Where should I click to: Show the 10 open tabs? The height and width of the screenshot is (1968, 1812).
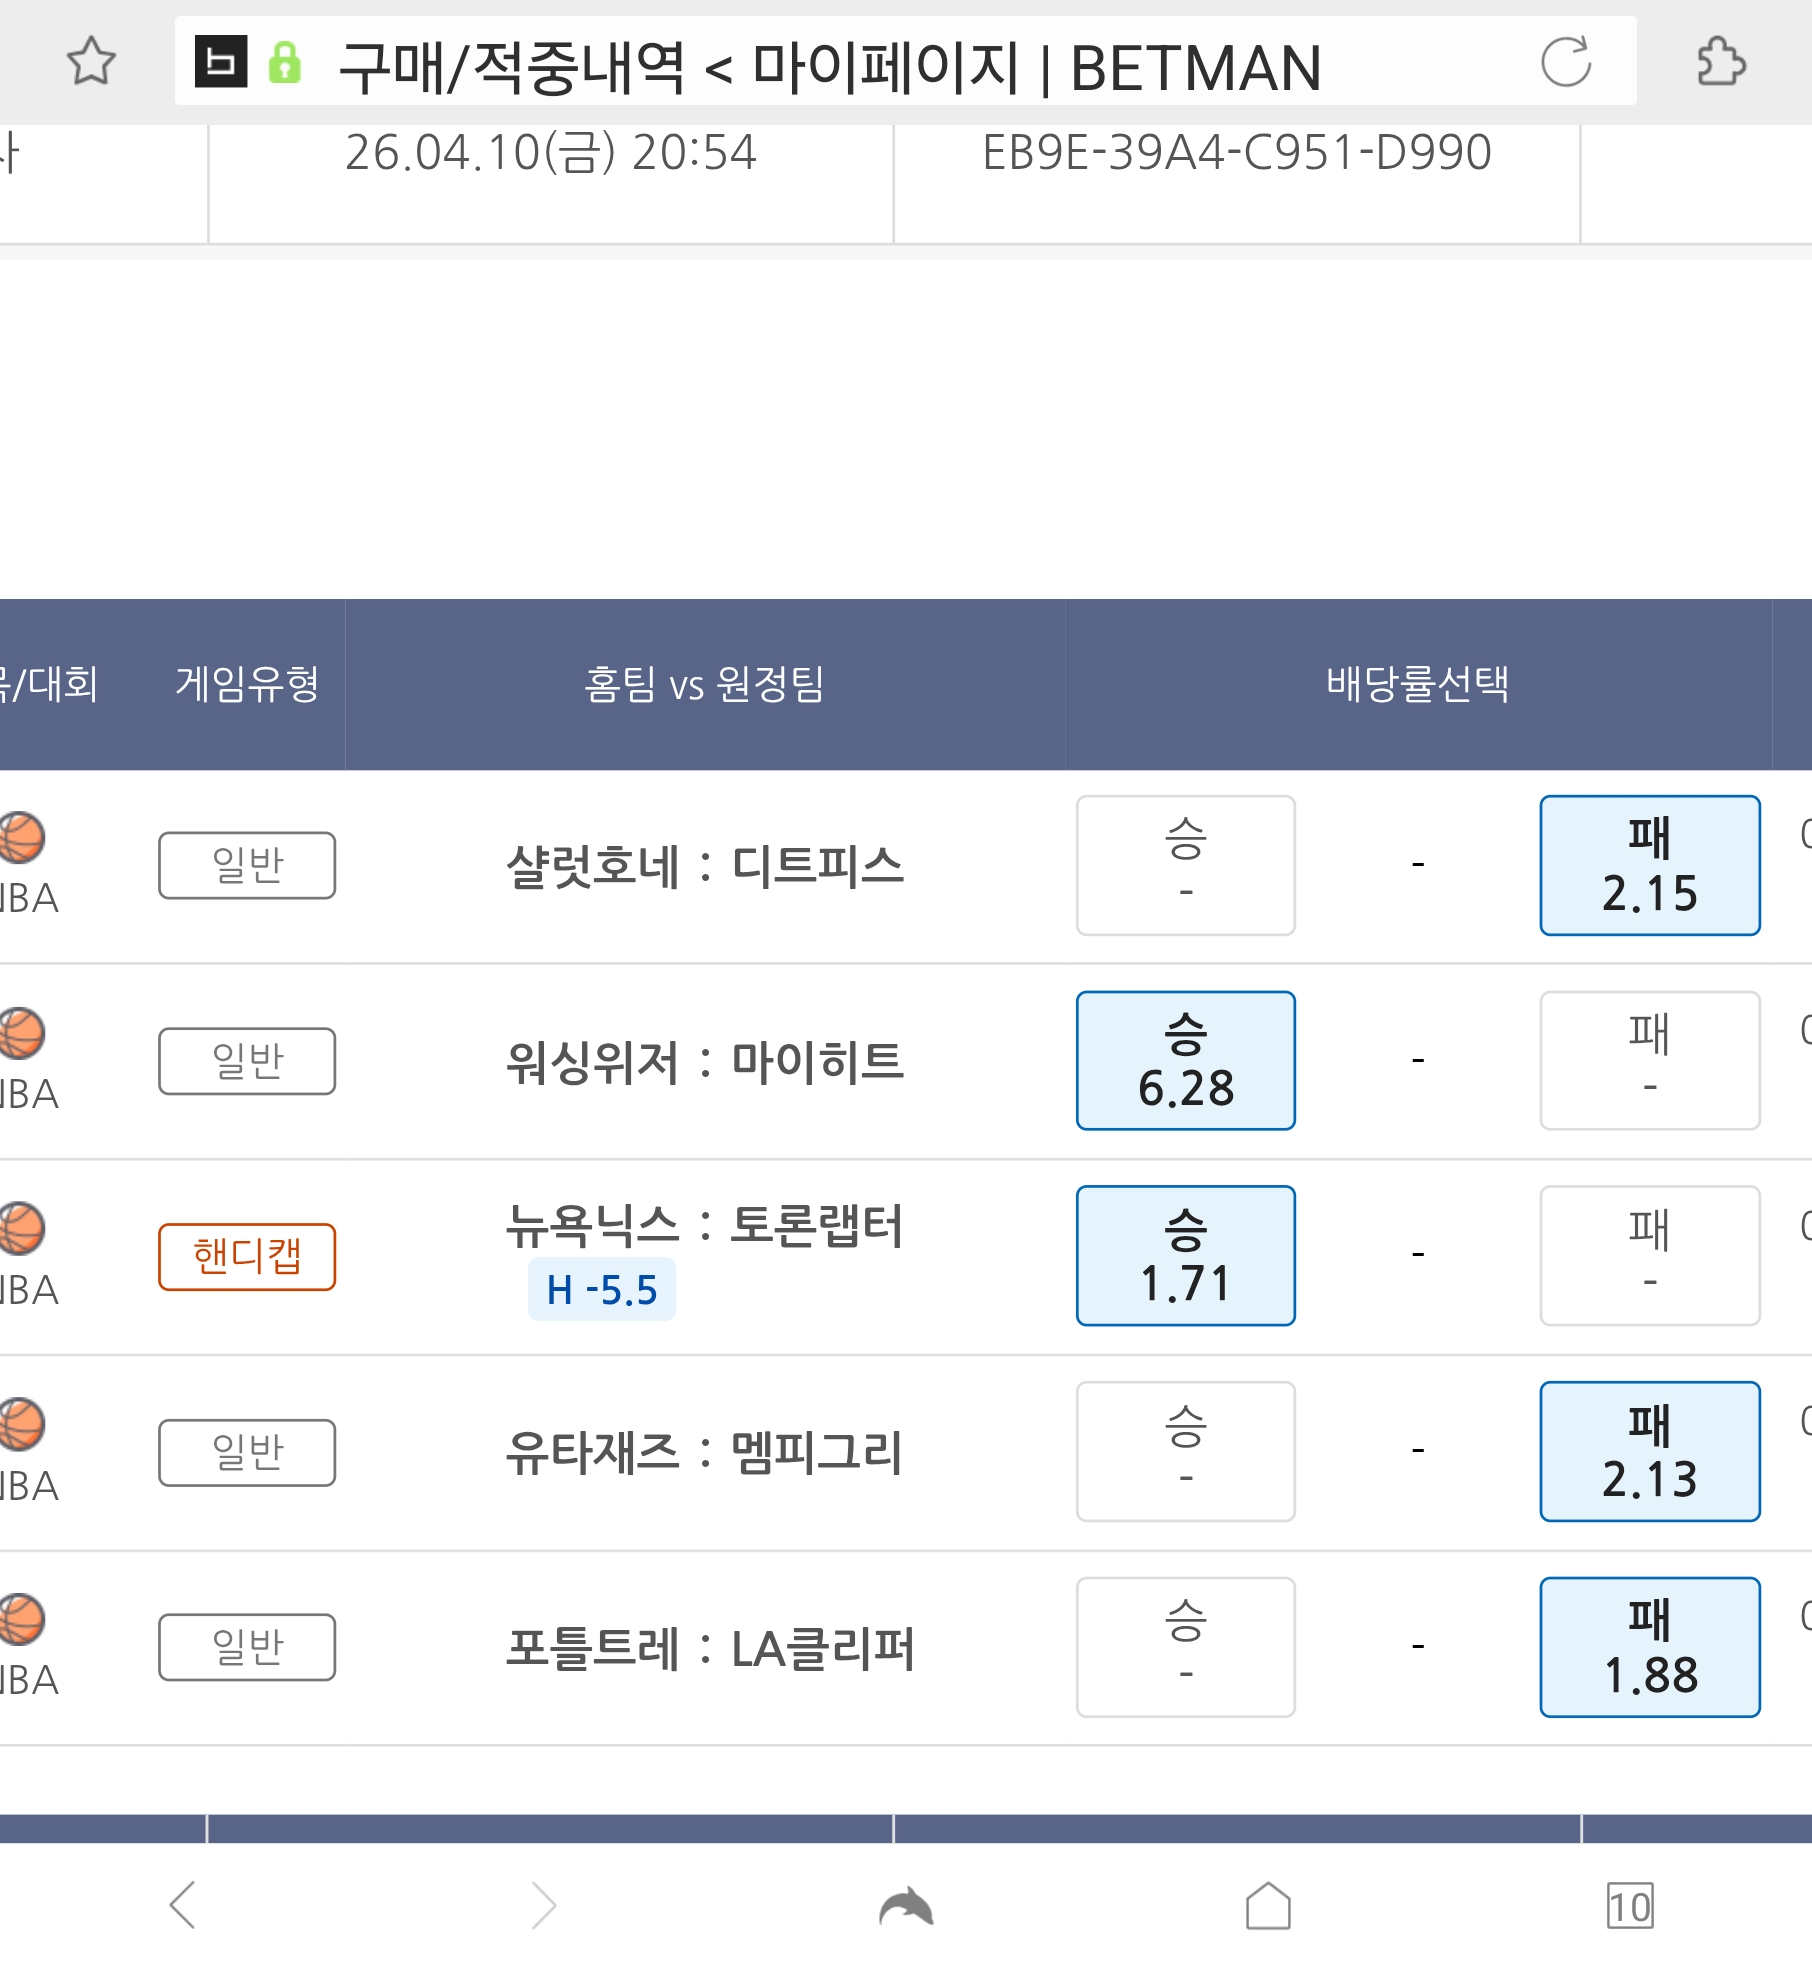1630,1906
